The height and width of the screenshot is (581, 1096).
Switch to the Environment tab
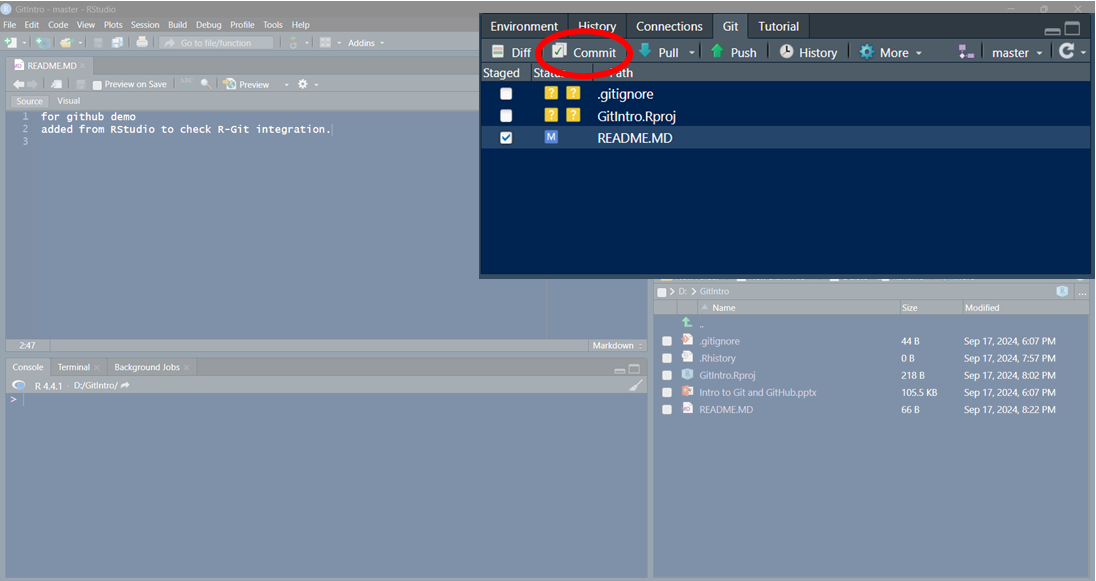coord(524,27)
